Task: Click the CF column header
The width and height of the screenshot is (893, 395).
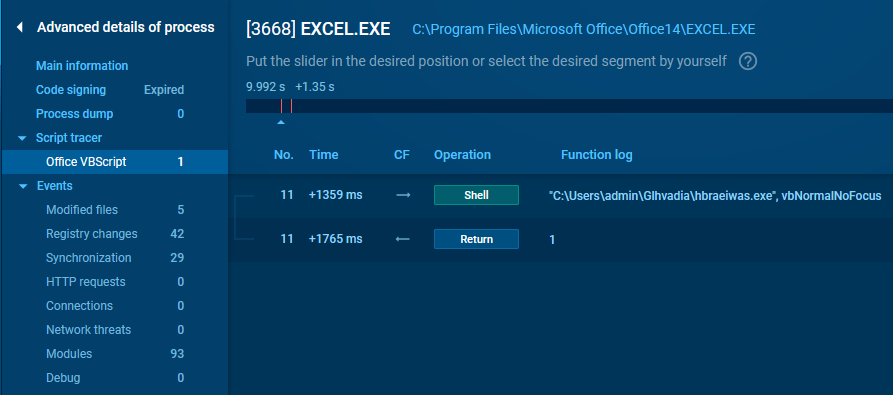Action: pos(402,155)
